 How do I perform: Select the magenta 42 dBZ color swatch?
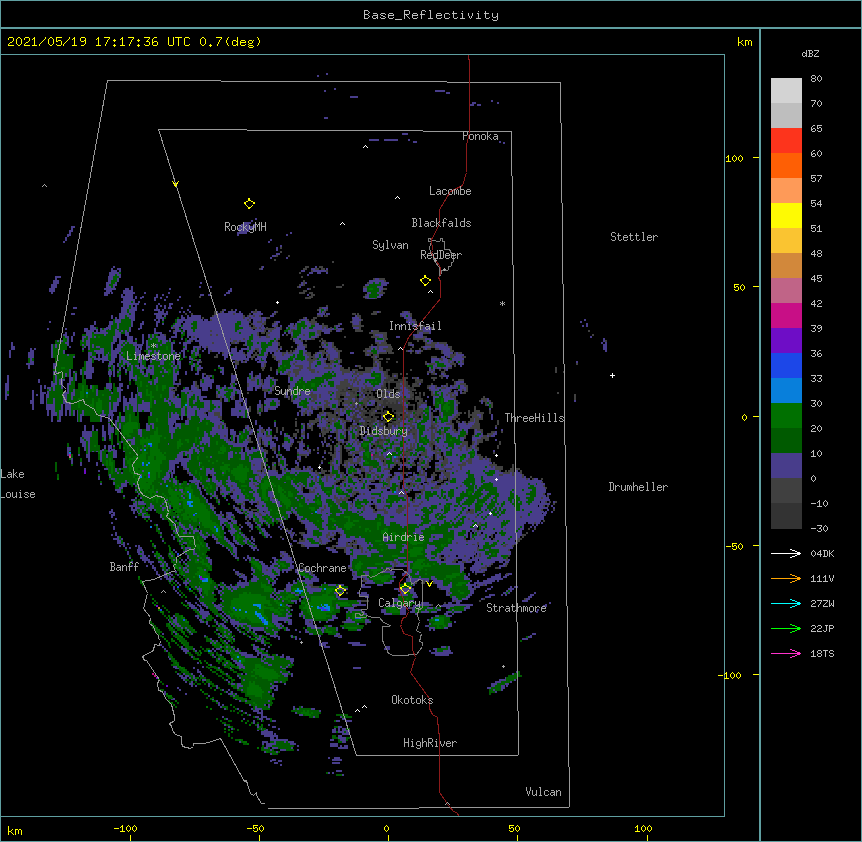(x=786, y=315)
